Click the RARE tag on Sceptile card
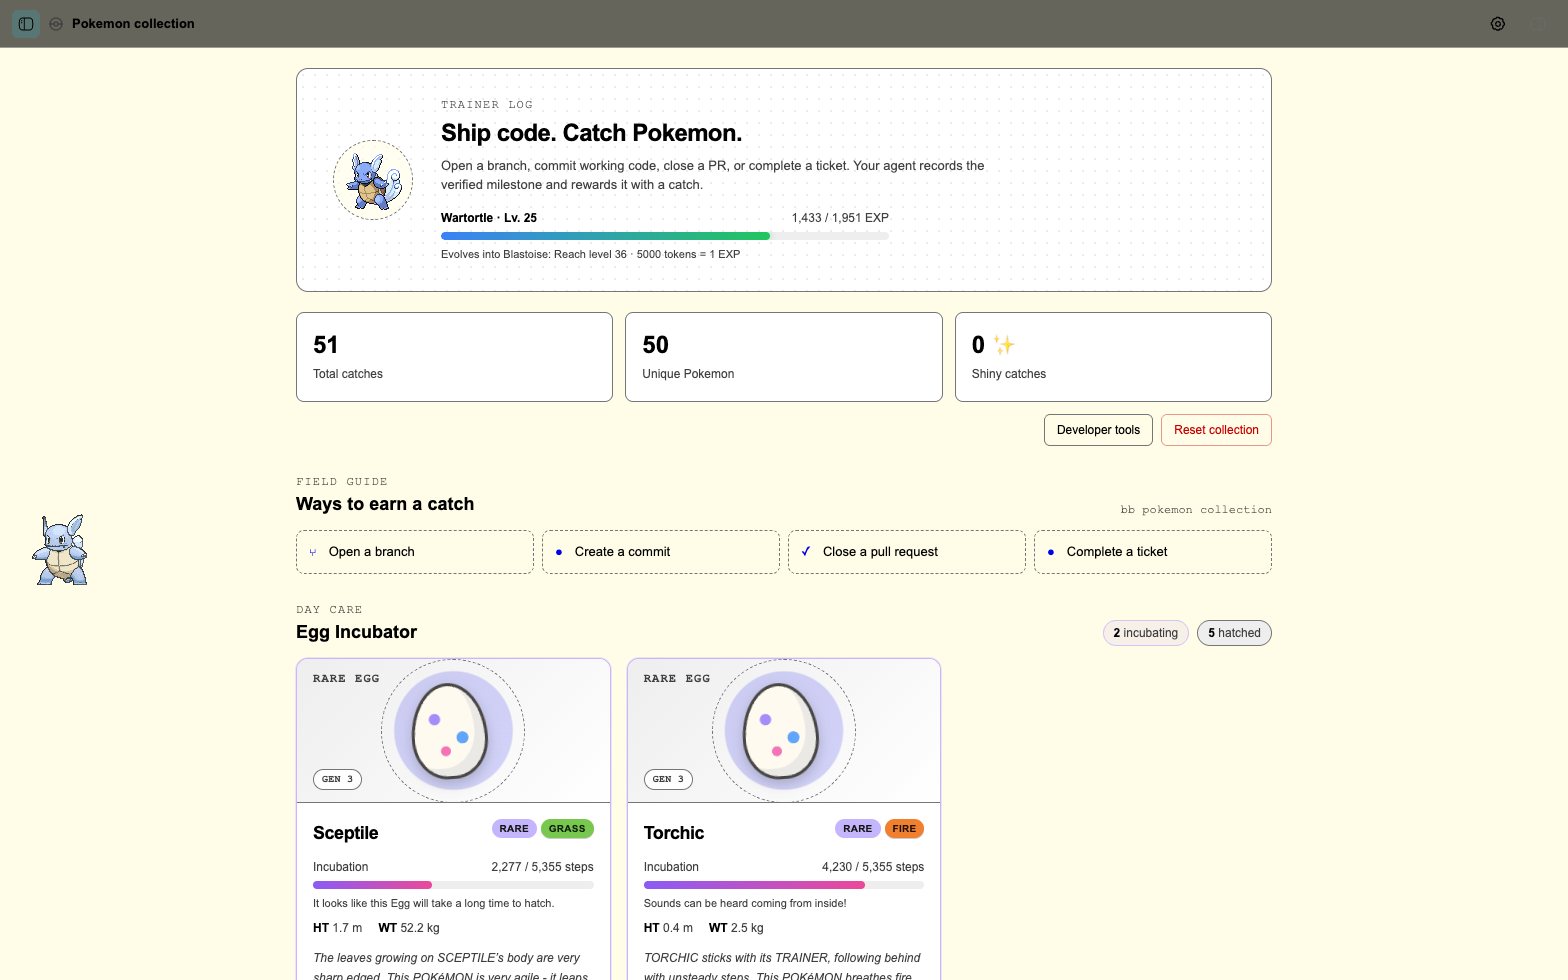1568x980 pixels. (514, 829)
